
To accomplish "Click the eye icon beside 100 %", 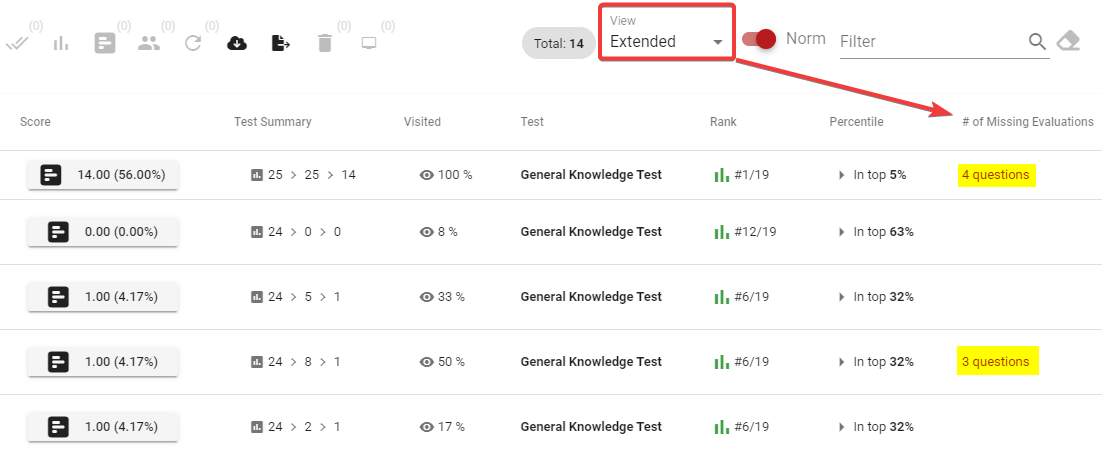I will [427, 175].
